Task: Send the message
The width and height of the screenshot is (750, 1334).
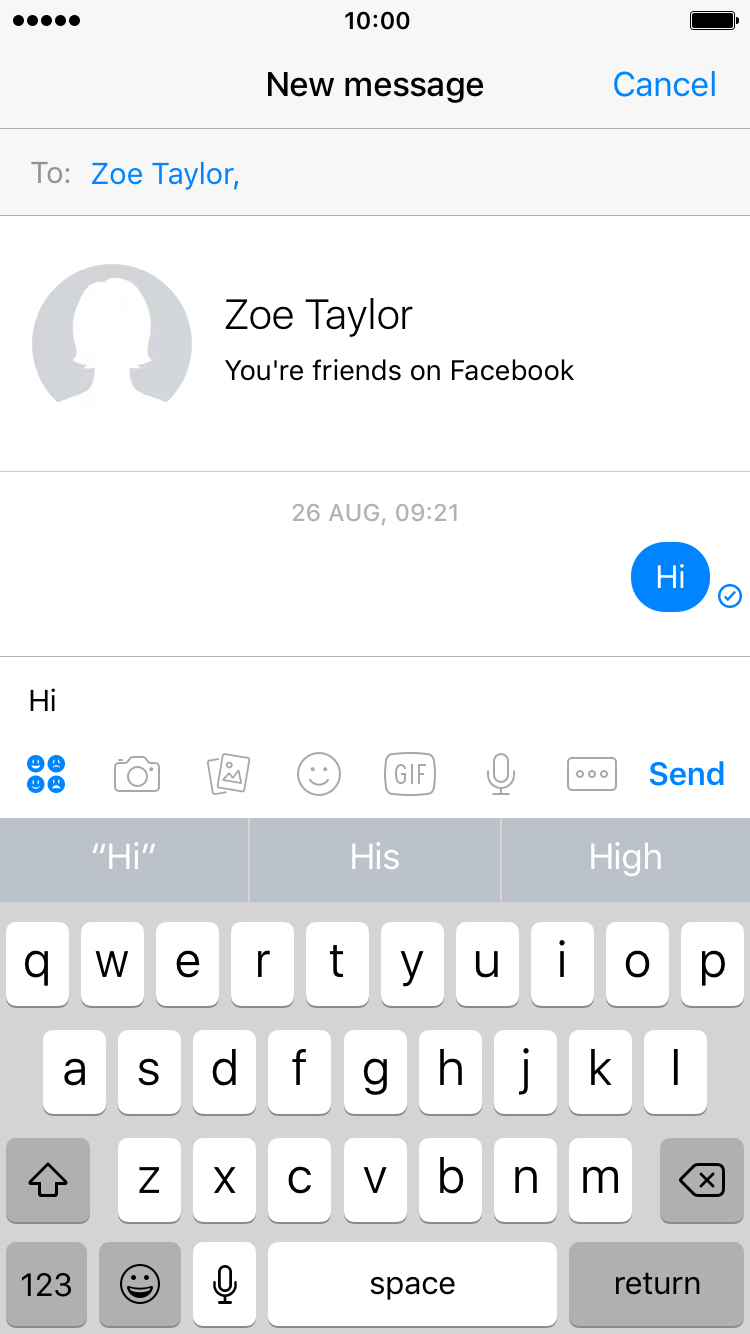Action: click(686, 774)
